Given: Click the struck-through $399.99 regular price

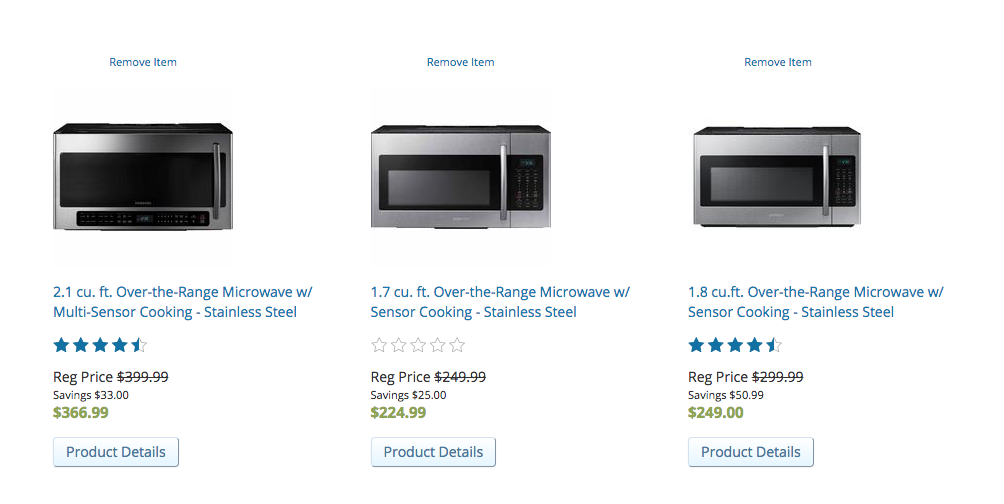Looking at the screenshot, I should 143,377.
